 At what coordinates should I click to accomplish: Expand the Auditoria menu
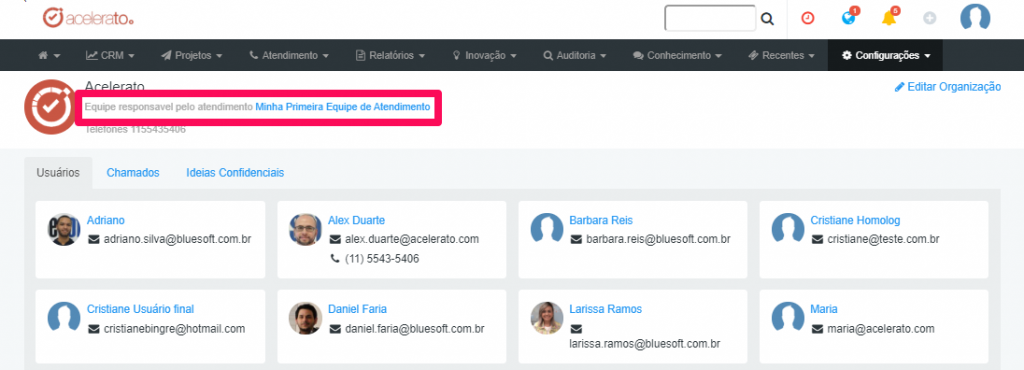click(575, 55)
